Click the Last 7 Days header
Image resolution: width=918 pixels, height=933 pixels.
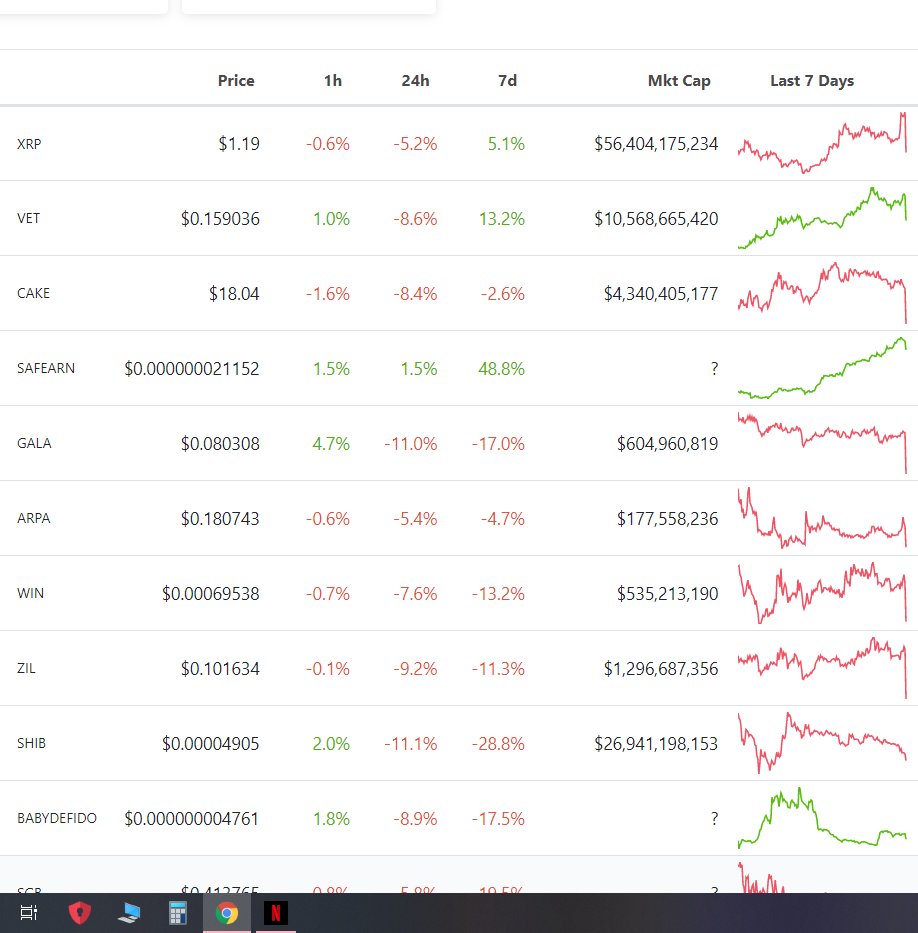pyautogui.click(x=812, y=80)
